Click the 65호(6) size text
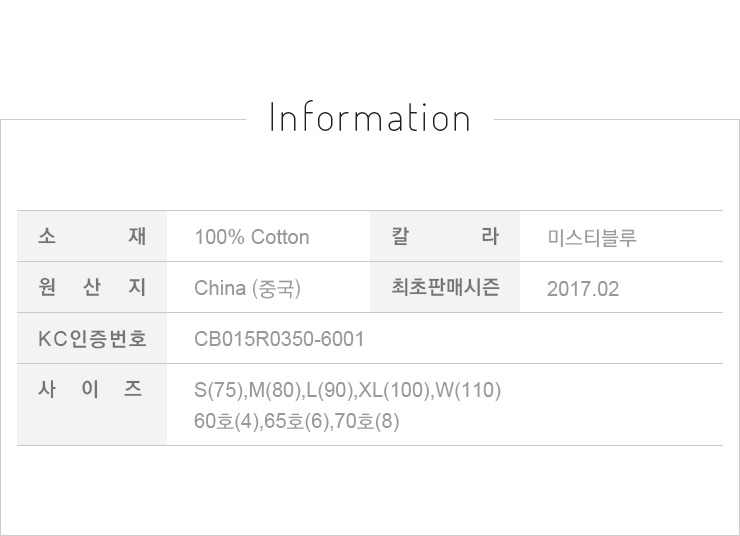This screenshot has width=740, height=536. point(297,421)
